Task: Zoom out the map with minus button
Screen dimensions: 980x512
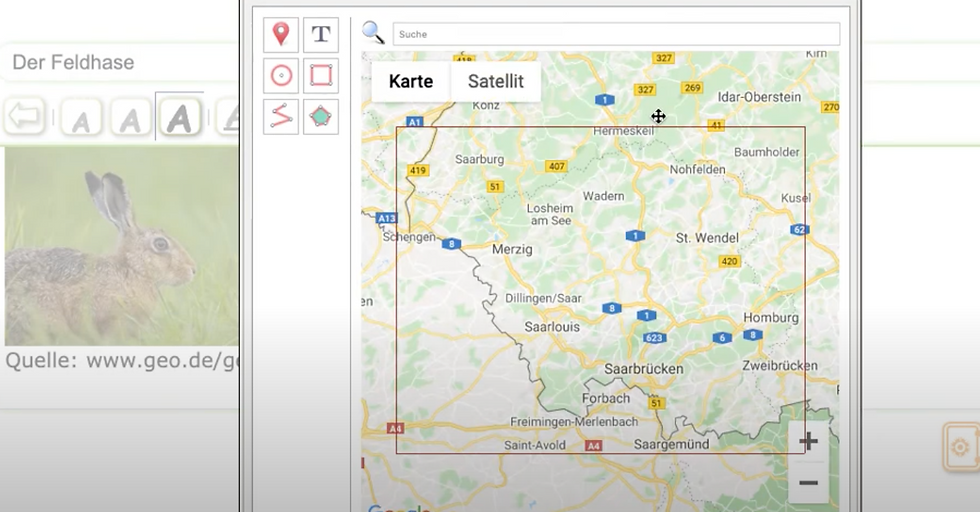Action: (x=808, y=483)
